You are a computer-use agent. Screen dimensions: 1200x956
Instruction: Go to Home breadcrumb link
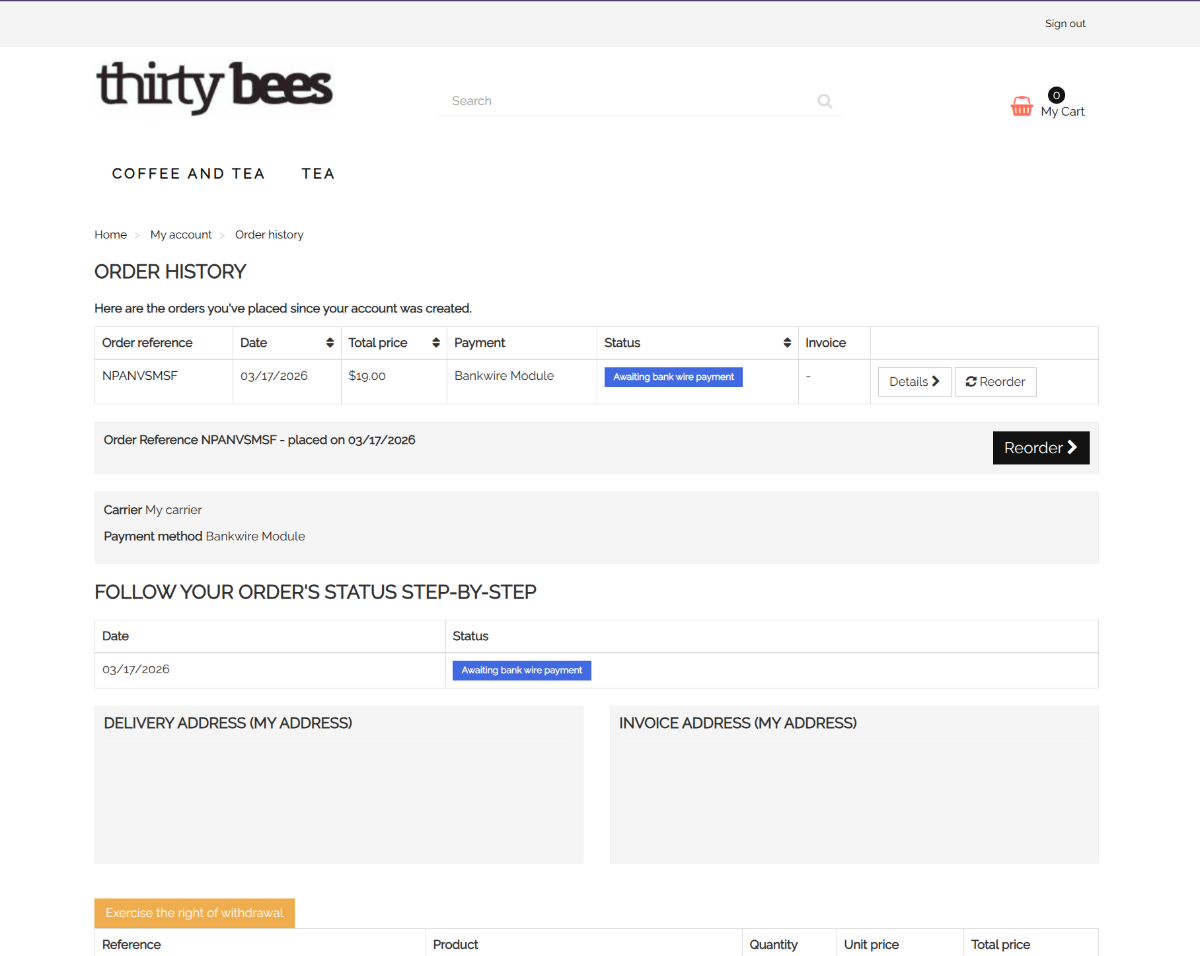pos(110,235)
